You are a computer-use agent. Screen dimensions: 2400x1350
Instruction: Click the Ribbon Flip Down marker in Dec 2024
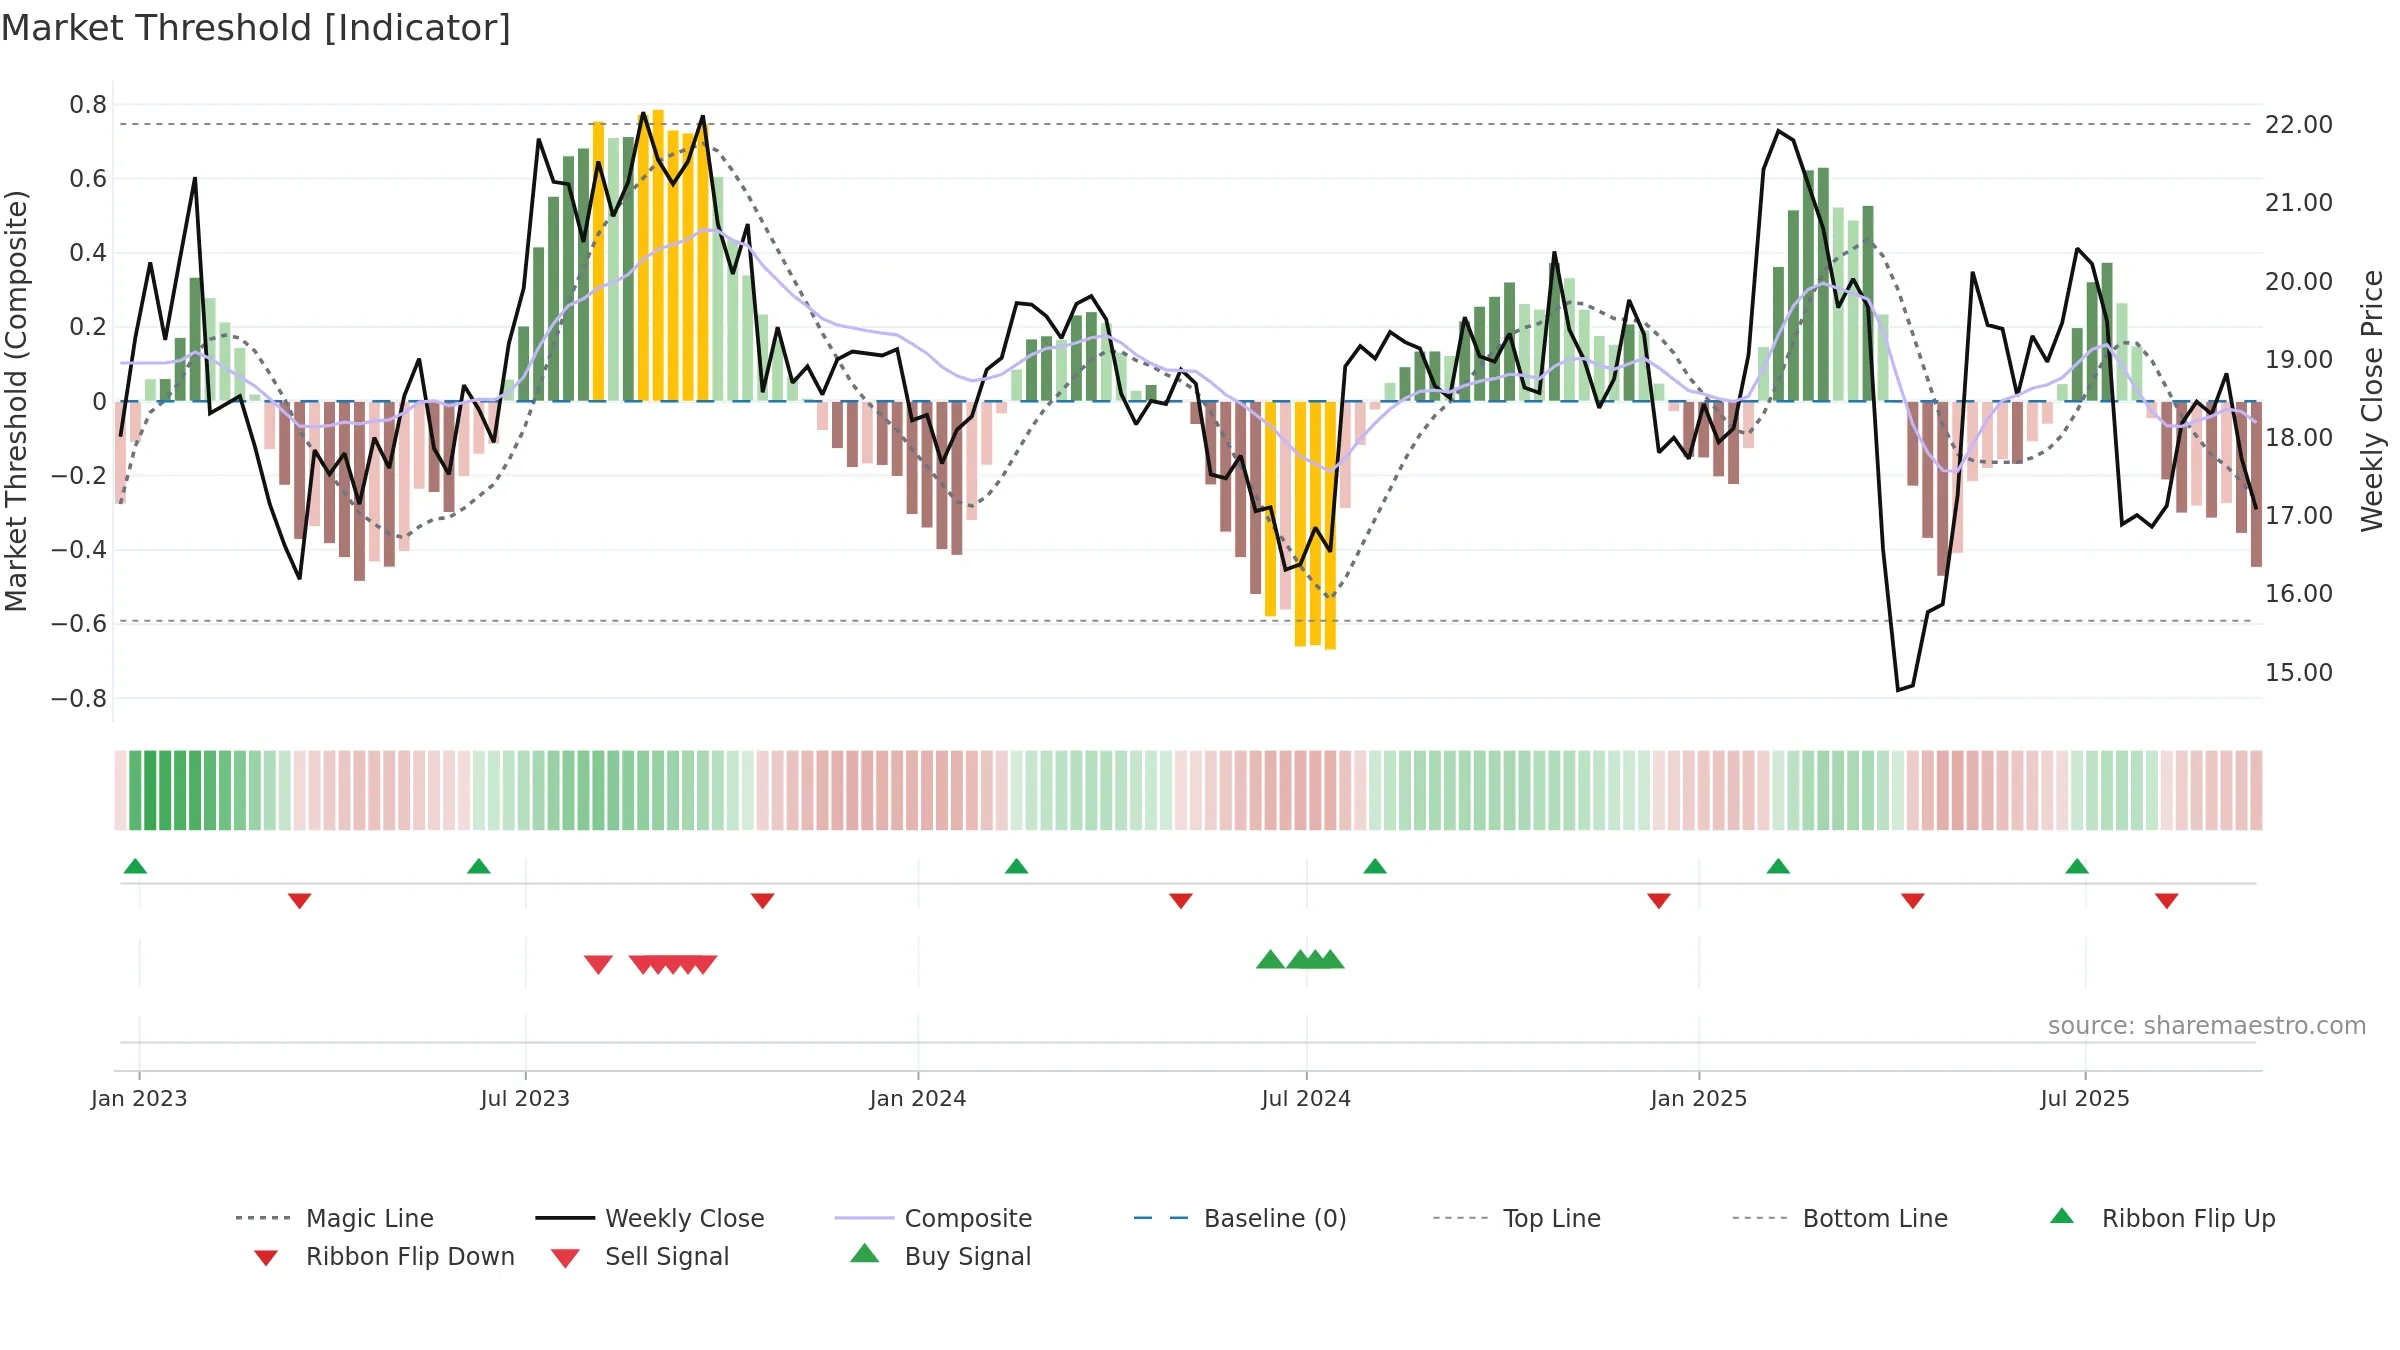click(1659, 901)
